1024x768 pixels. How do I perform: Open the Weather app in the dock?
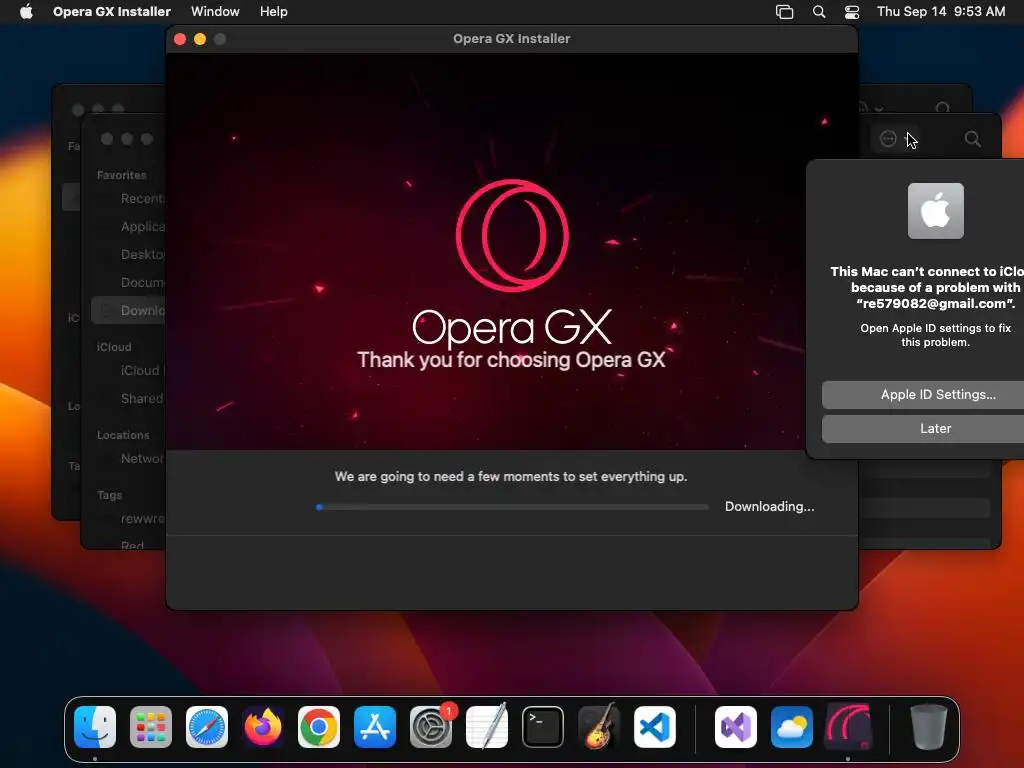click(792, 727)
